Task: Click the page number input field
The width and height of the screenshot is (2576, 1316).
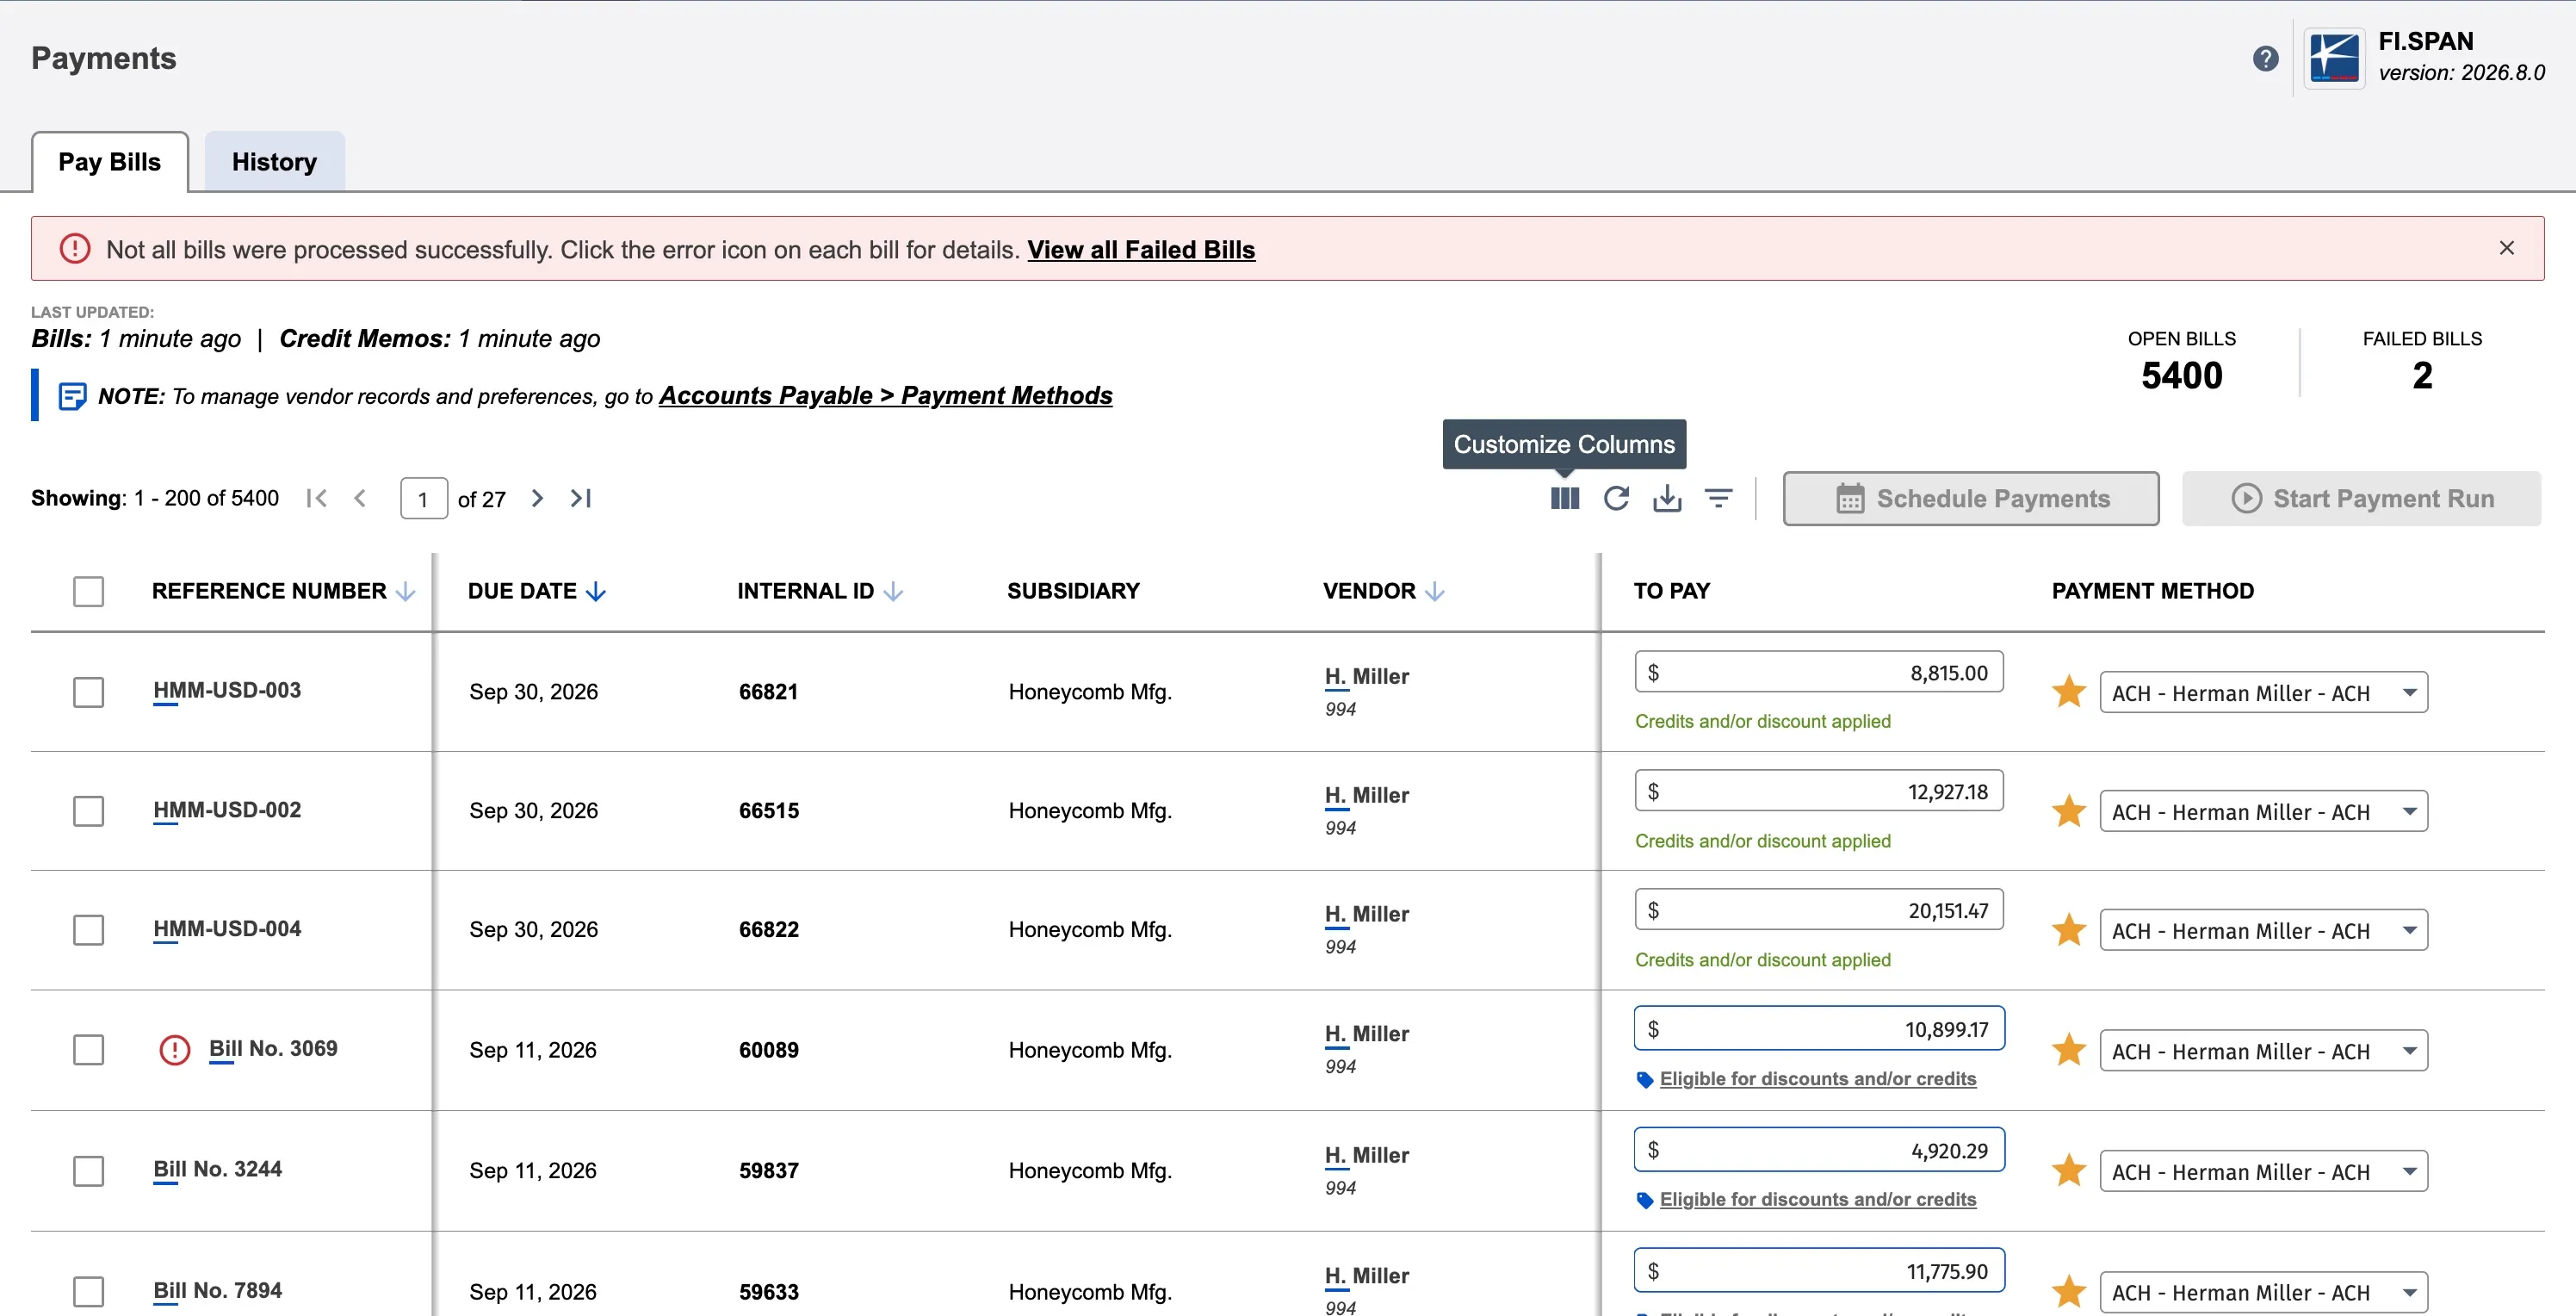Action: (x=423, y=498)
